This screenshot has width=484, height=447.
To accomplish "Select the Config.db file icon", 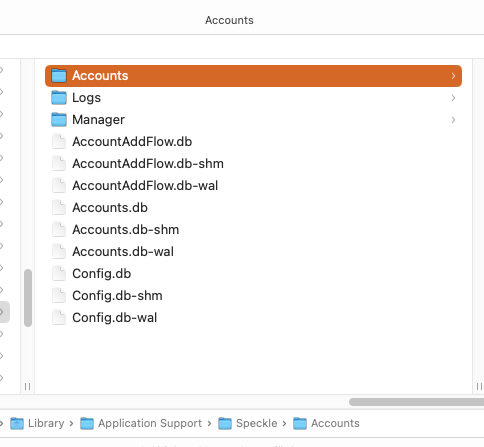I will pyautogui.click(x=59, y=274).
